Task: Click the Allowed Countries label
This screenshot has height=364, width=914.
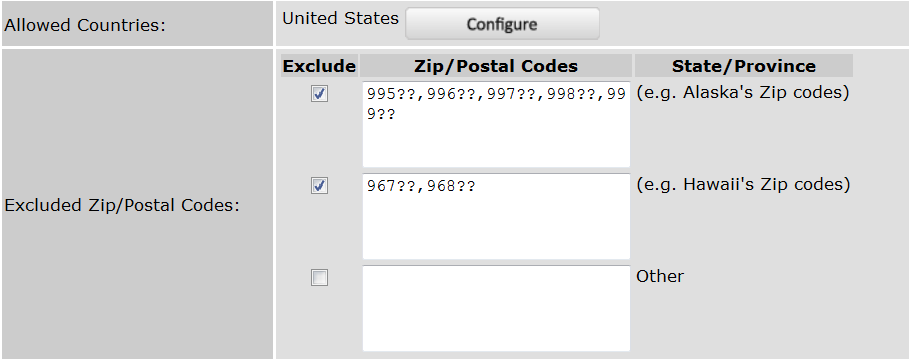Action: point(85,25)
